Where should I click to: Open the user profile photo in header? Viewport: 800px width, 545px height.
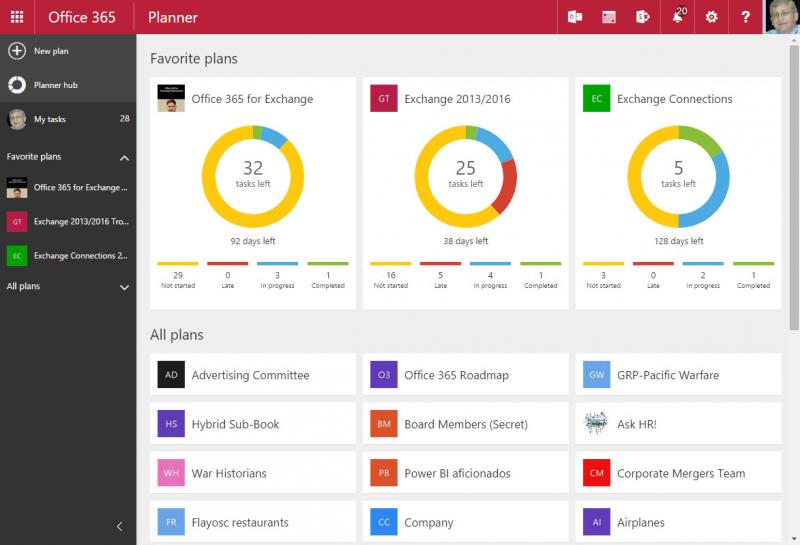click(781, 17)
